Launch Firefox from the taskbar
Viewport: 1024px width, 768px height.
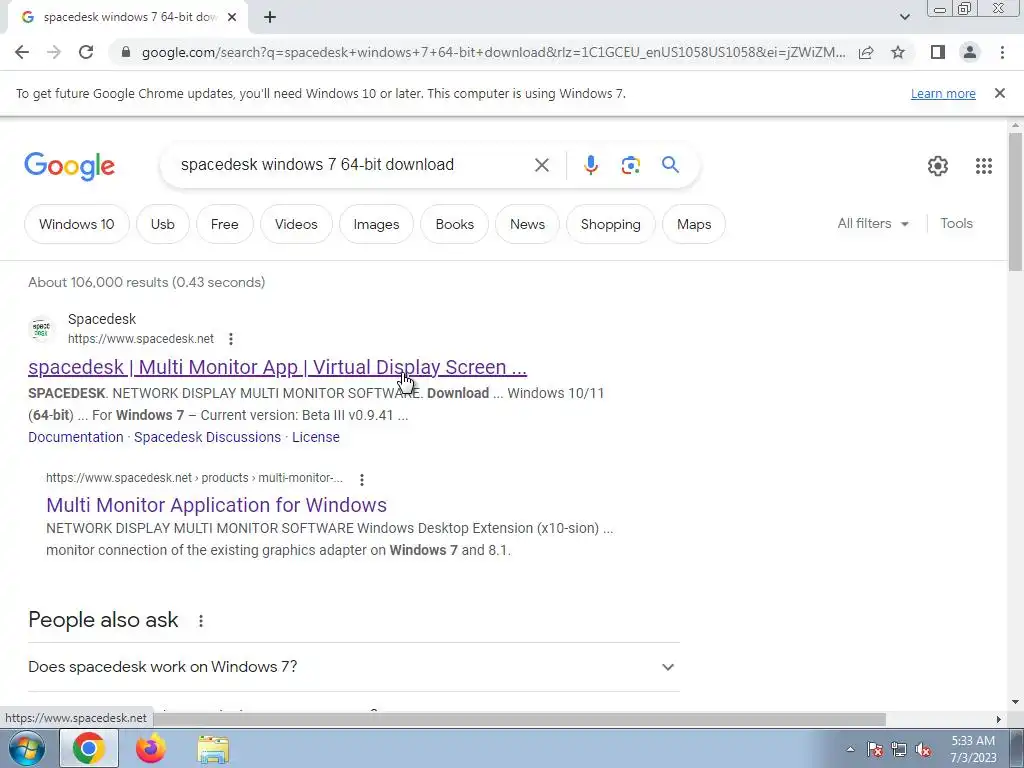(151, 748)
